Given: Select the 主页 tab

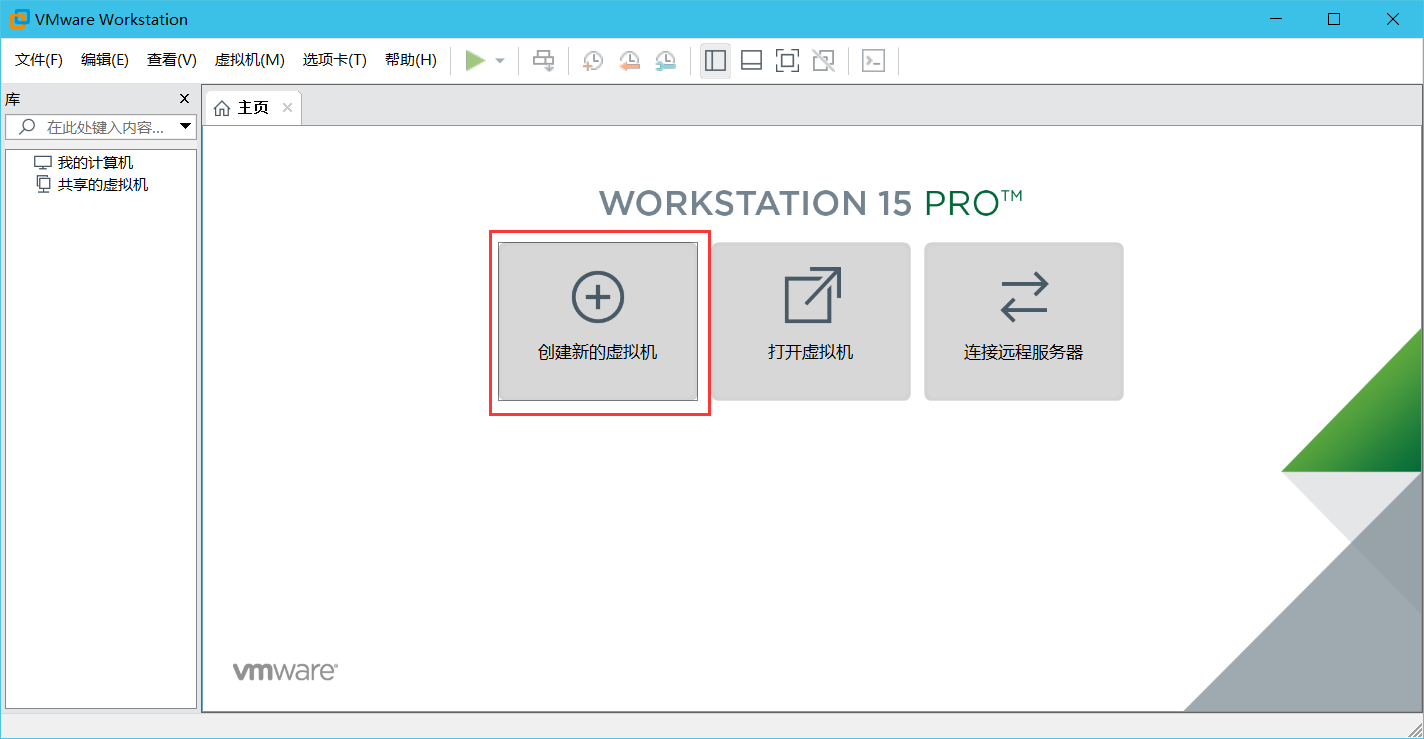Looking at the screenshot, I should (x=253, y=108).
